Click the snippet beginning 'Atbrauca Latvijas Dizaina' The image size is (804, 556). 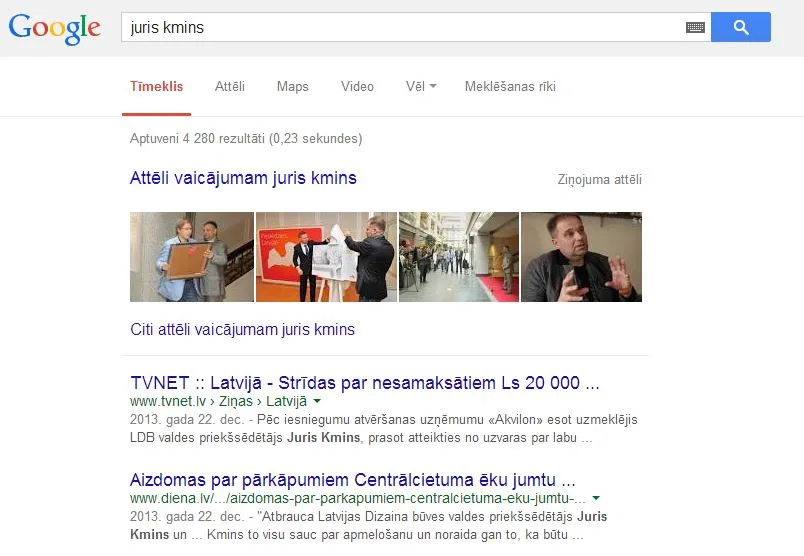pos(368,526)
